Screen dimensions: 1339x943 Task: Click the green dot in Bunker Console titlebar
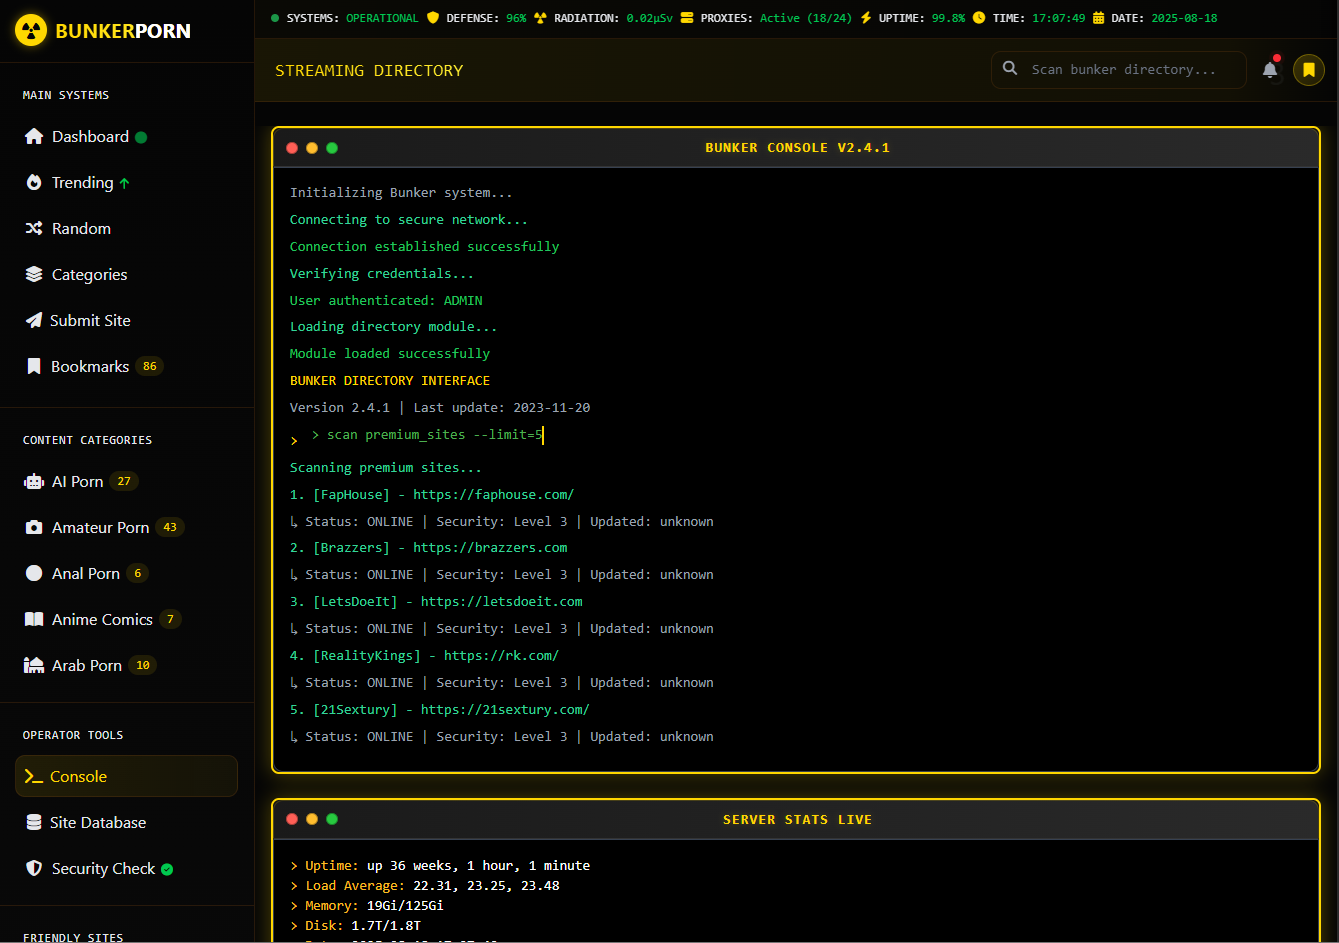(332, 148)
